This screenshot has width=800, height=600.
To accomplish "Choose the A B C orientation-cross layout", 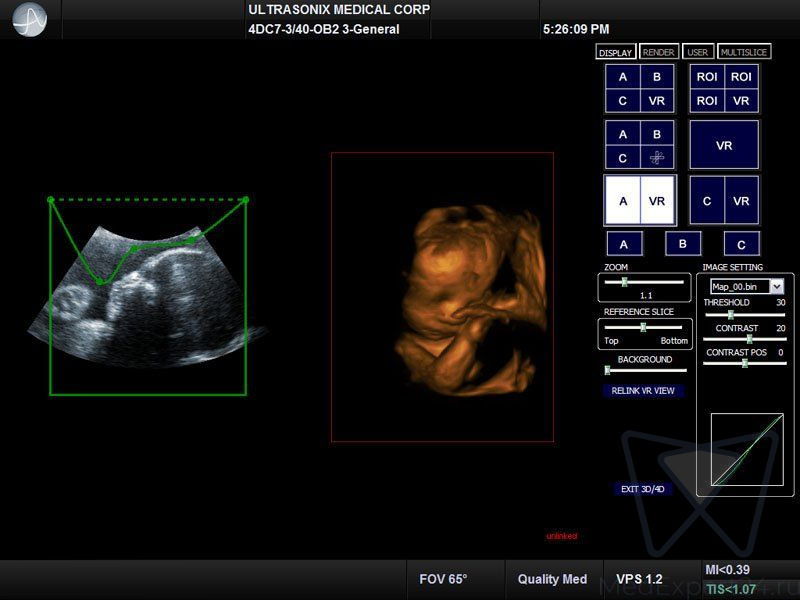I will click(640, 145).
